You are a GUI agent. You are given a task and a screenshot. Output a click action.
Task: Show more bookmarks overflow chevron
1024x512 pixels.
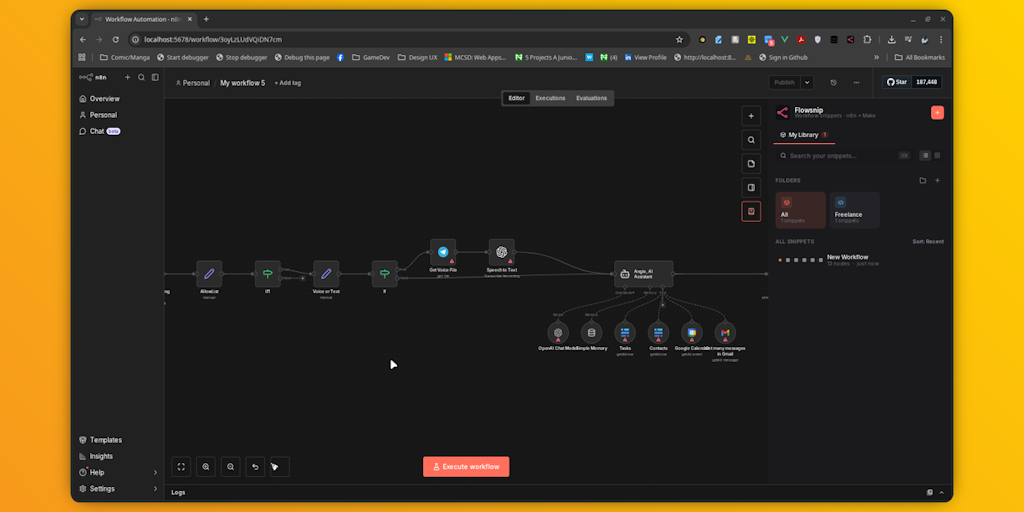point(876,57)
